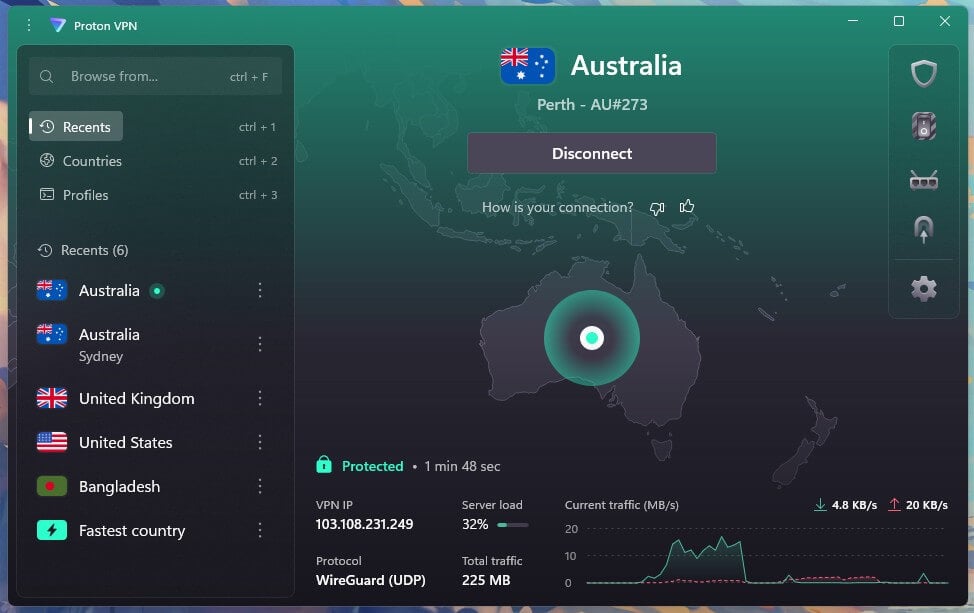Open options menu for United Kingdom

[x=260, y=398]
